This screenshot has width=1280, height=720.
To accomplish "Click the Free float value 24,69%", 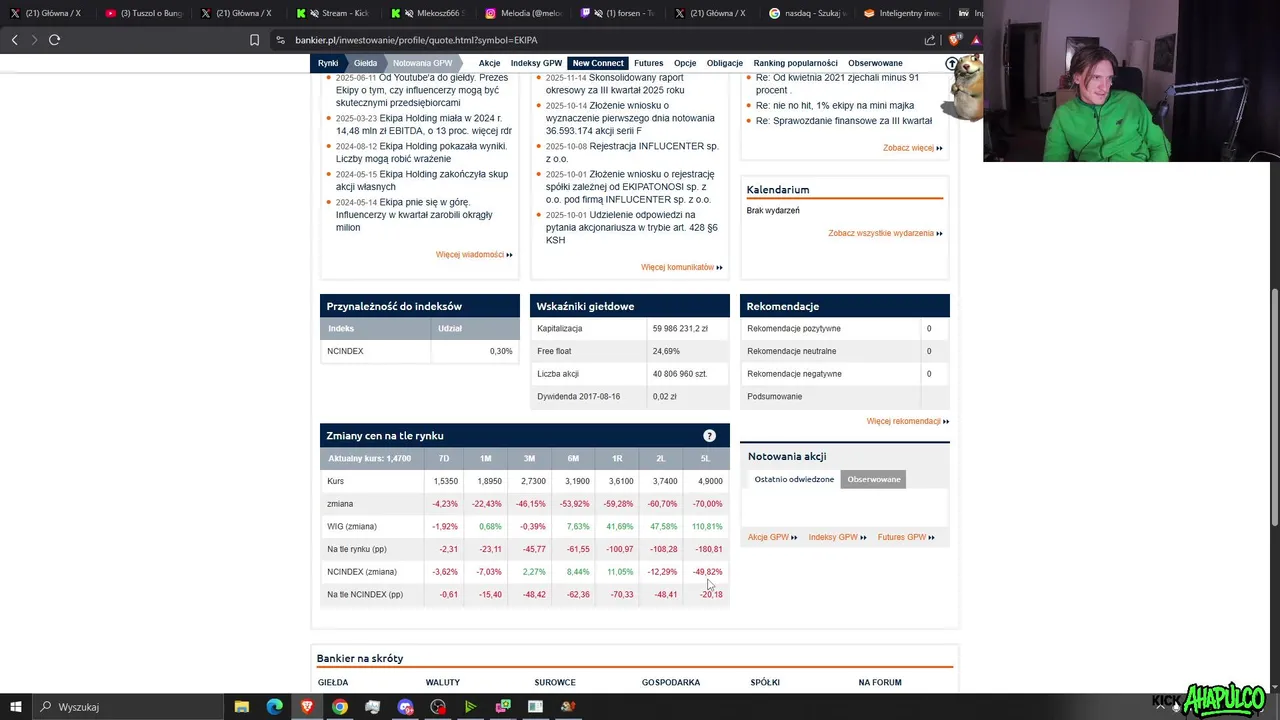I will [x=666, y=351].
